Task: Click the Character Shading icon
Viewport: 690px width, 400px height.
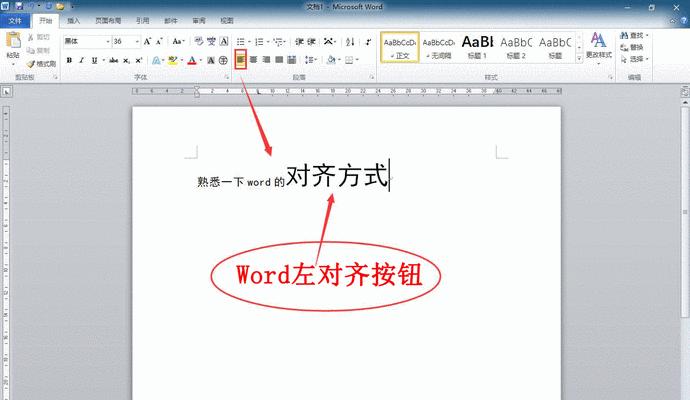Action: point(211,60)
